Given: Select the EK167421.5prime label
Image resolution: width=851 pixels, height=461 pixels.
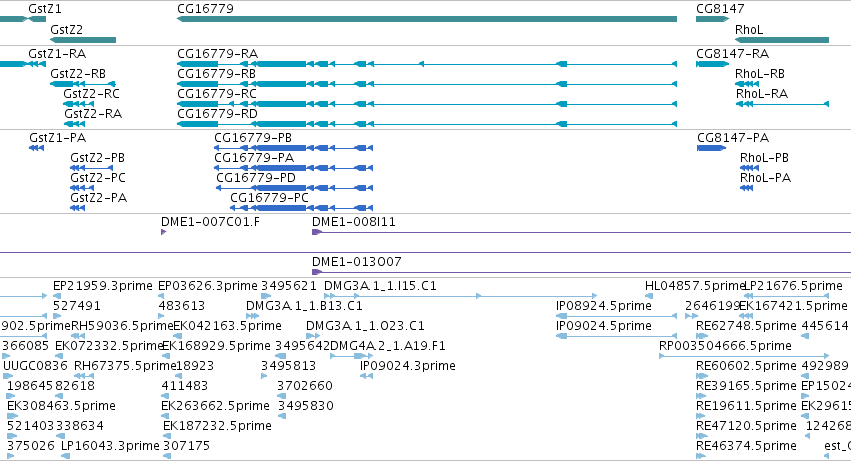Looking at the screenshot, I should [793, 306].
